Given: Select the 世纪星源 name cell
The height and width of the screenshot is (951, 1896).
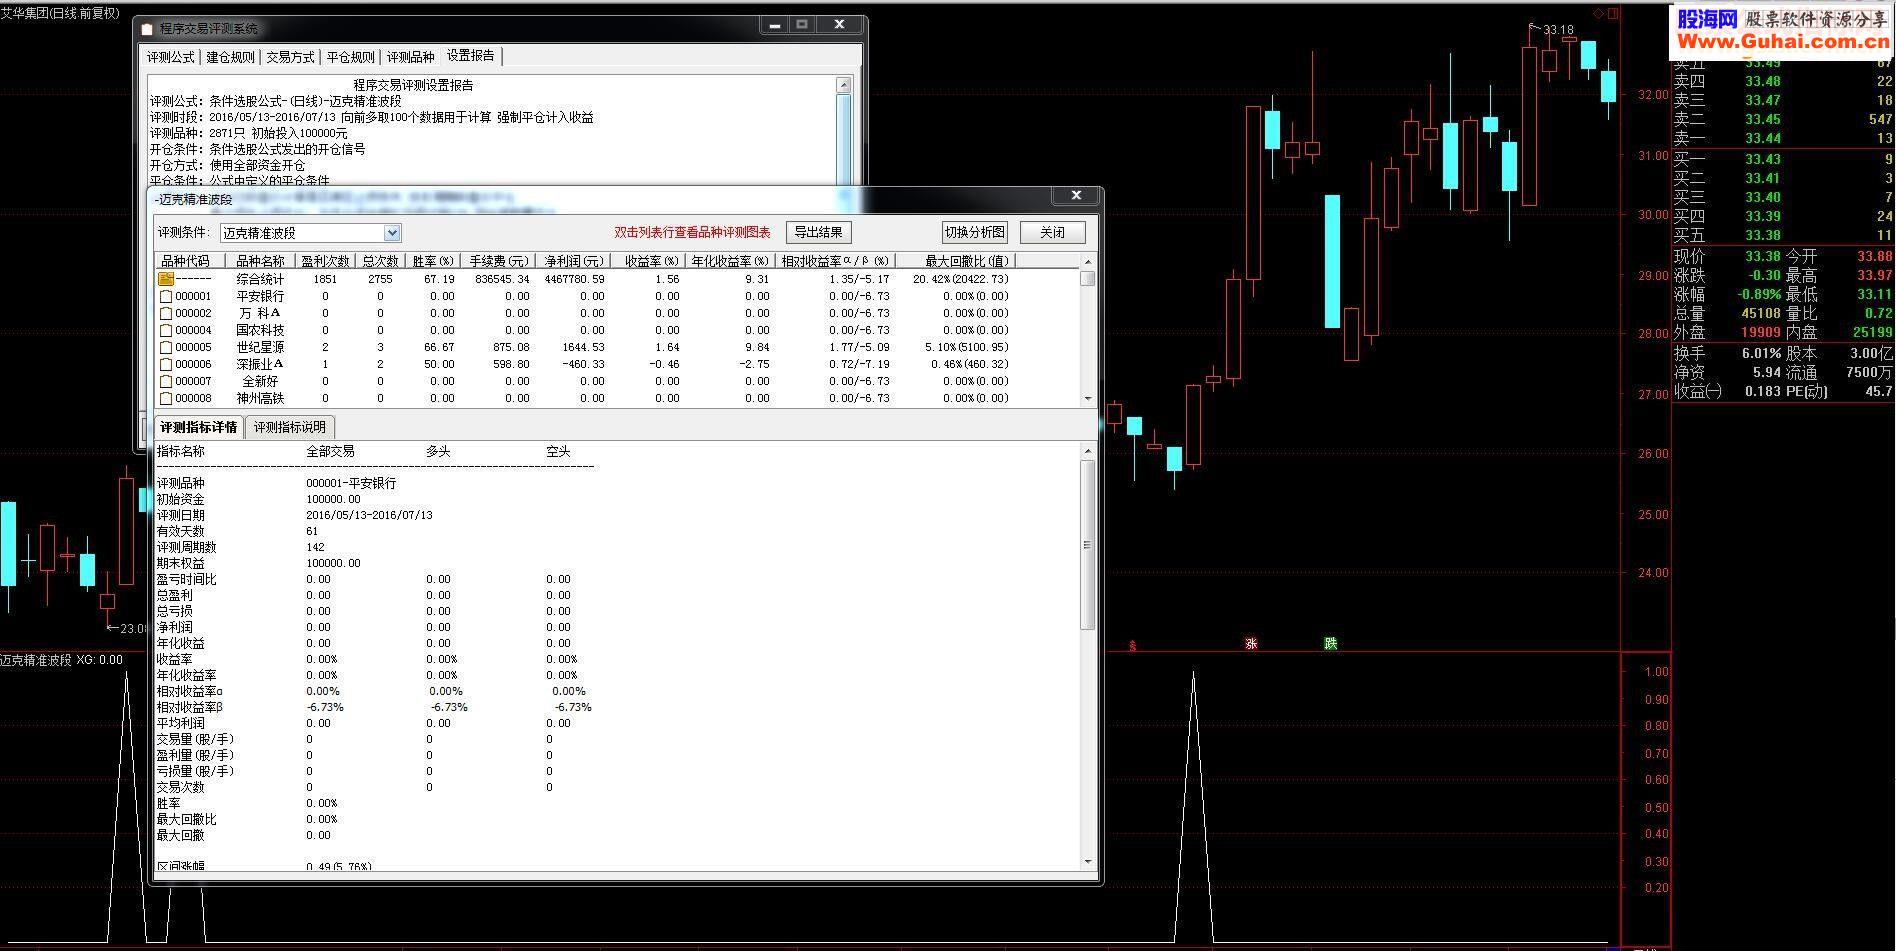Looking at the screenshot, I should 260,347.
